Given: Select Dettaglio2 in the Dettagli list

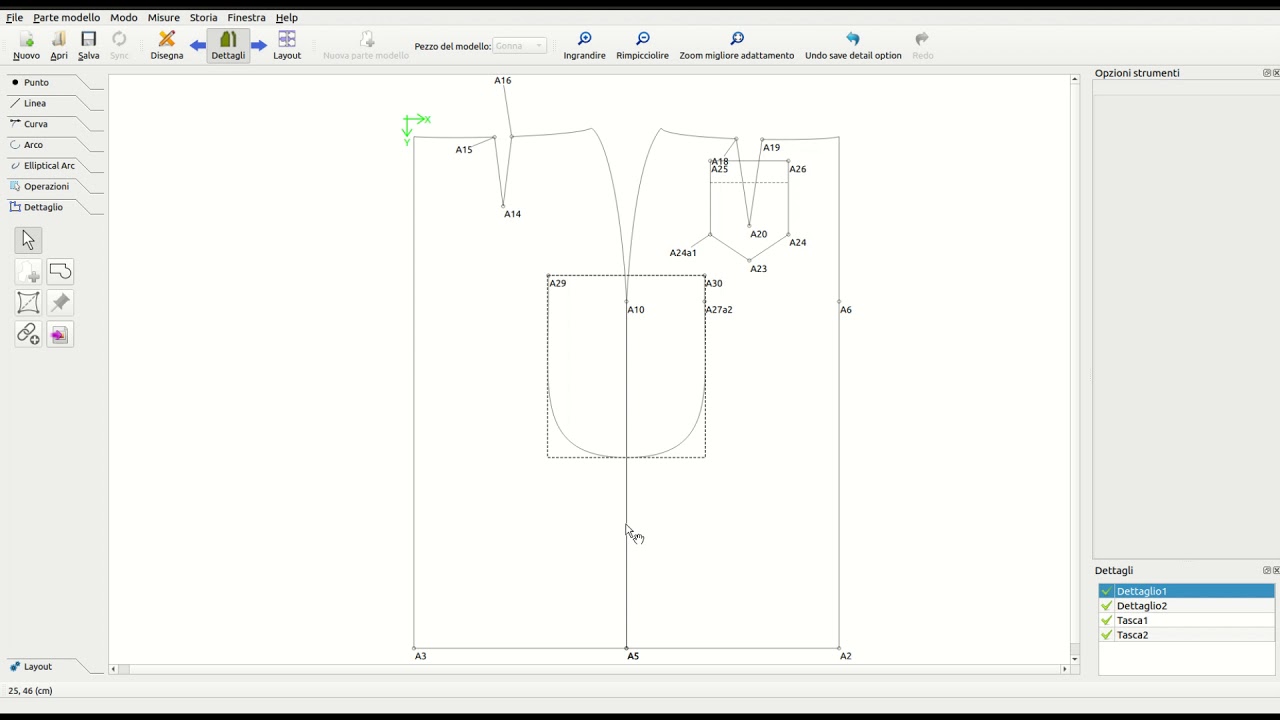Looking at the screenshot, I should [1186, 606].
